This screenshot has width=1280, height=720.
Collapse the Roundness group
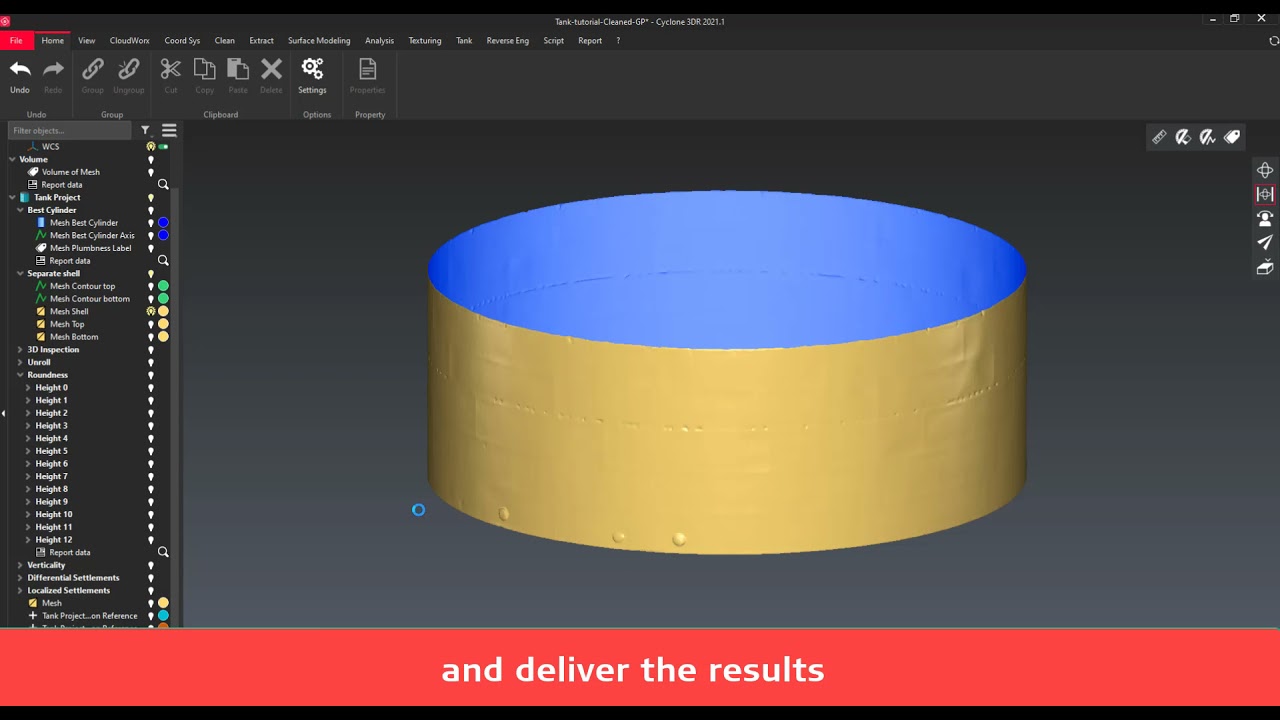[x=20, y=375]
